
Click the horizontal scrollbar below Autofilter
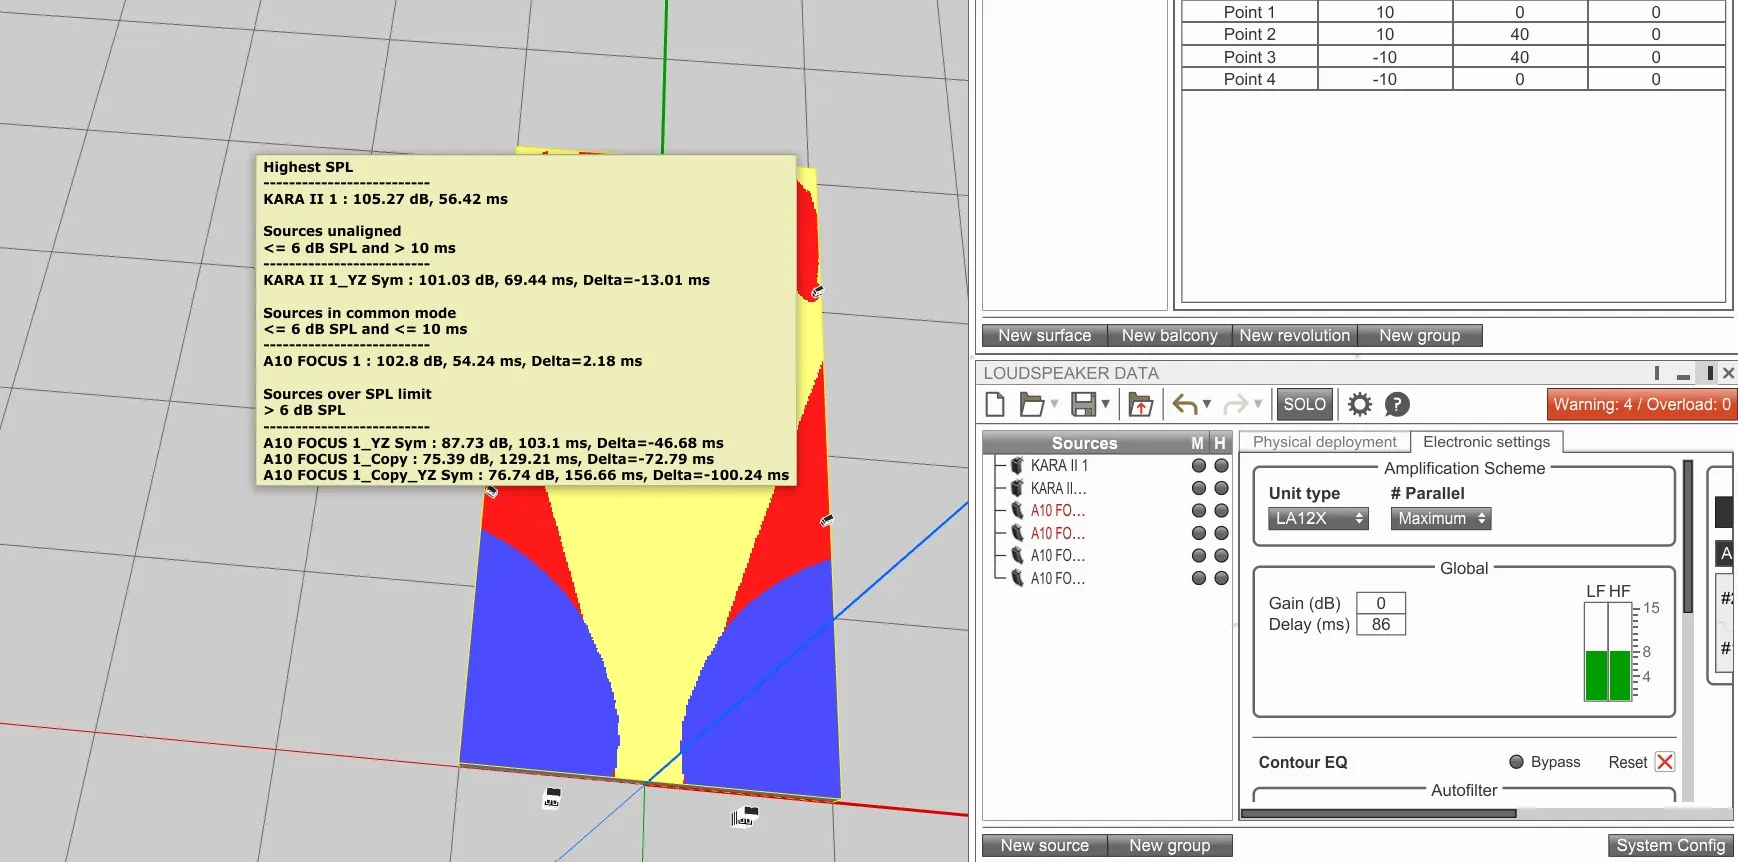pyautogui.click(x=1378, y=813)
